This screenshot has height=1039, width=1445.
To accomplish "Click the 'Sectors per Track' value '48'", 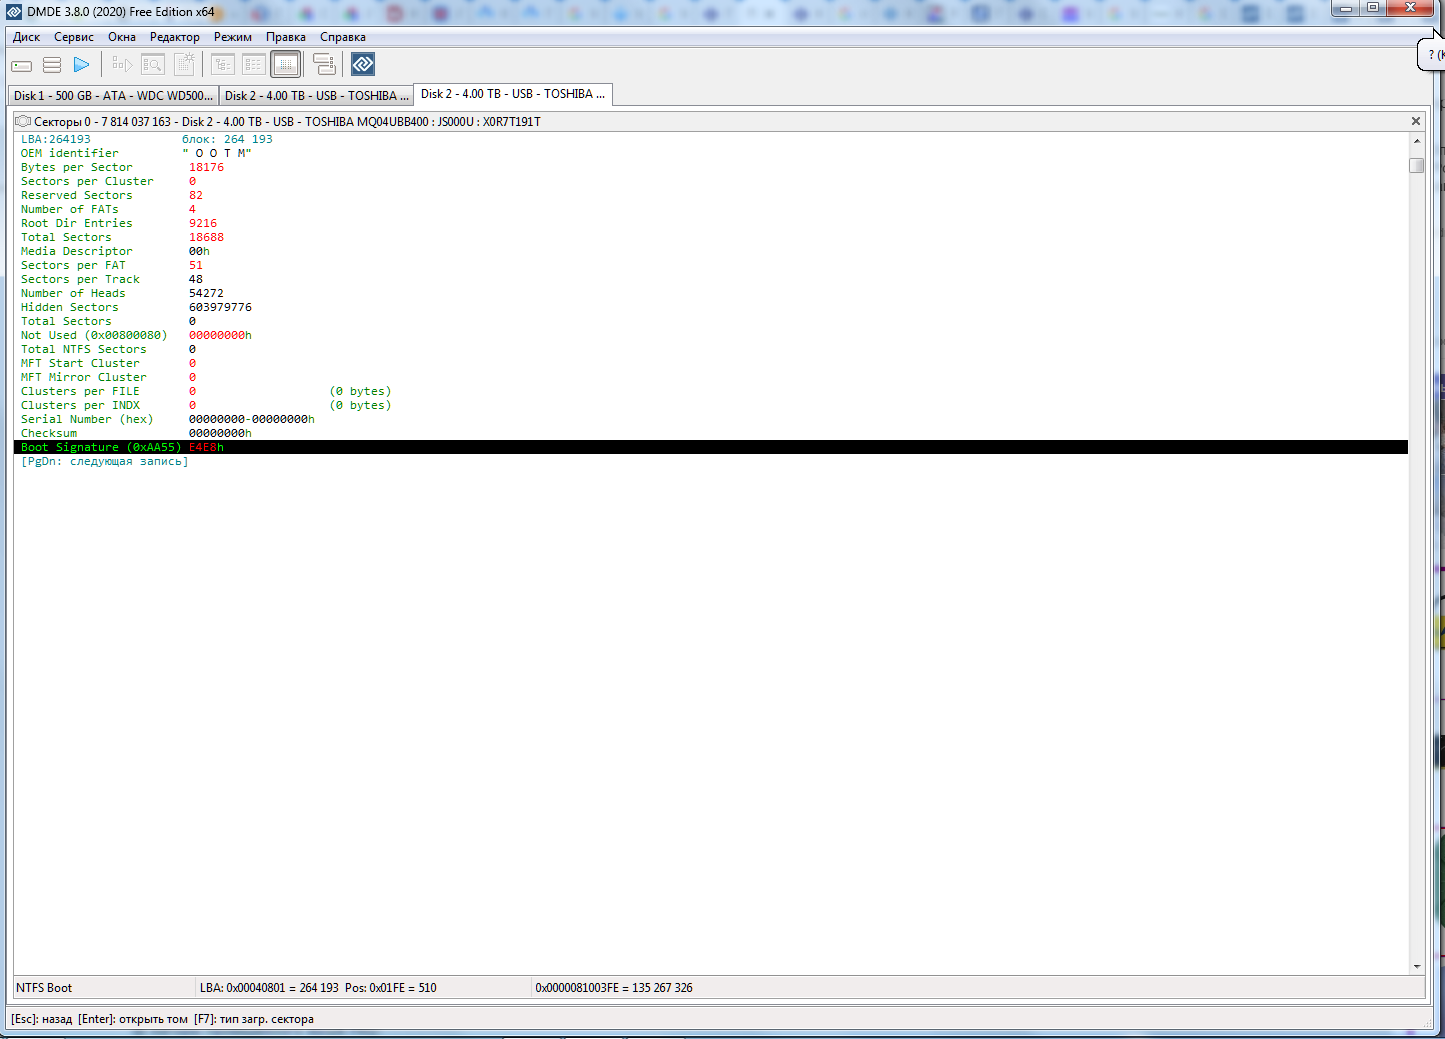I will pos(196,280).
